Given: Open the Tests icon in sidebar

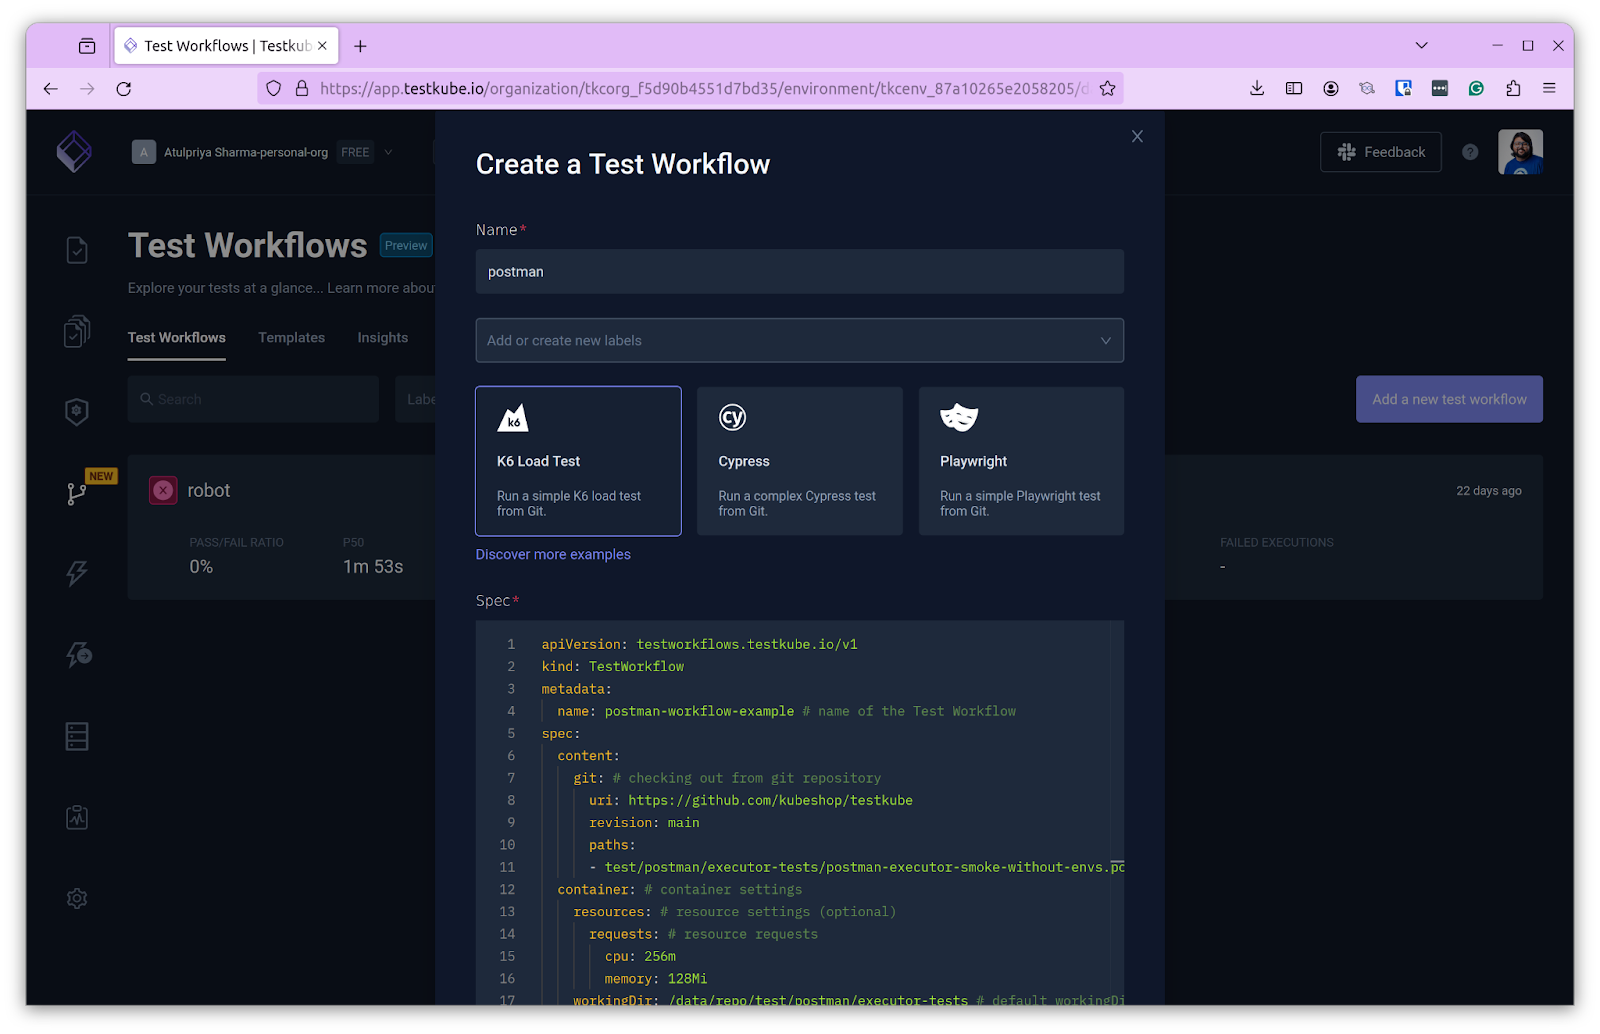Looking at the screenshot, I should point(77,249).
